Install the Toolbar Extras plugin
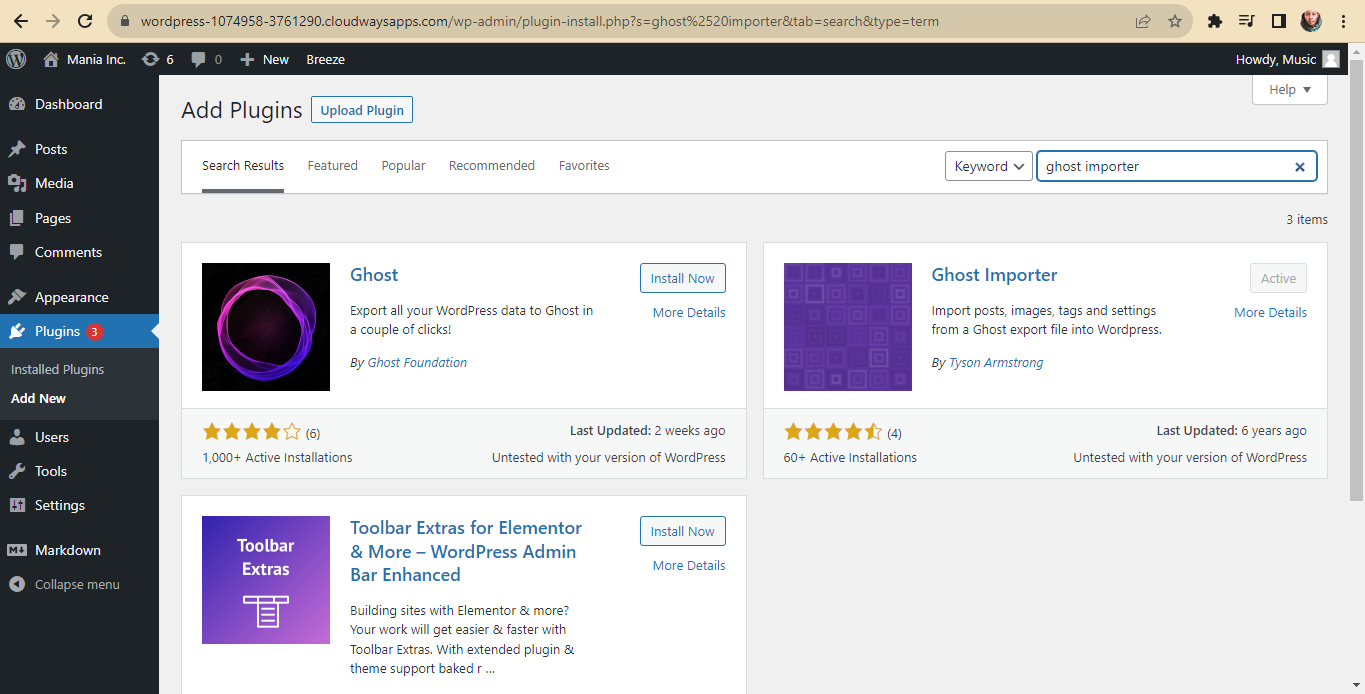The image size is (1365, 694). [683, 531]
